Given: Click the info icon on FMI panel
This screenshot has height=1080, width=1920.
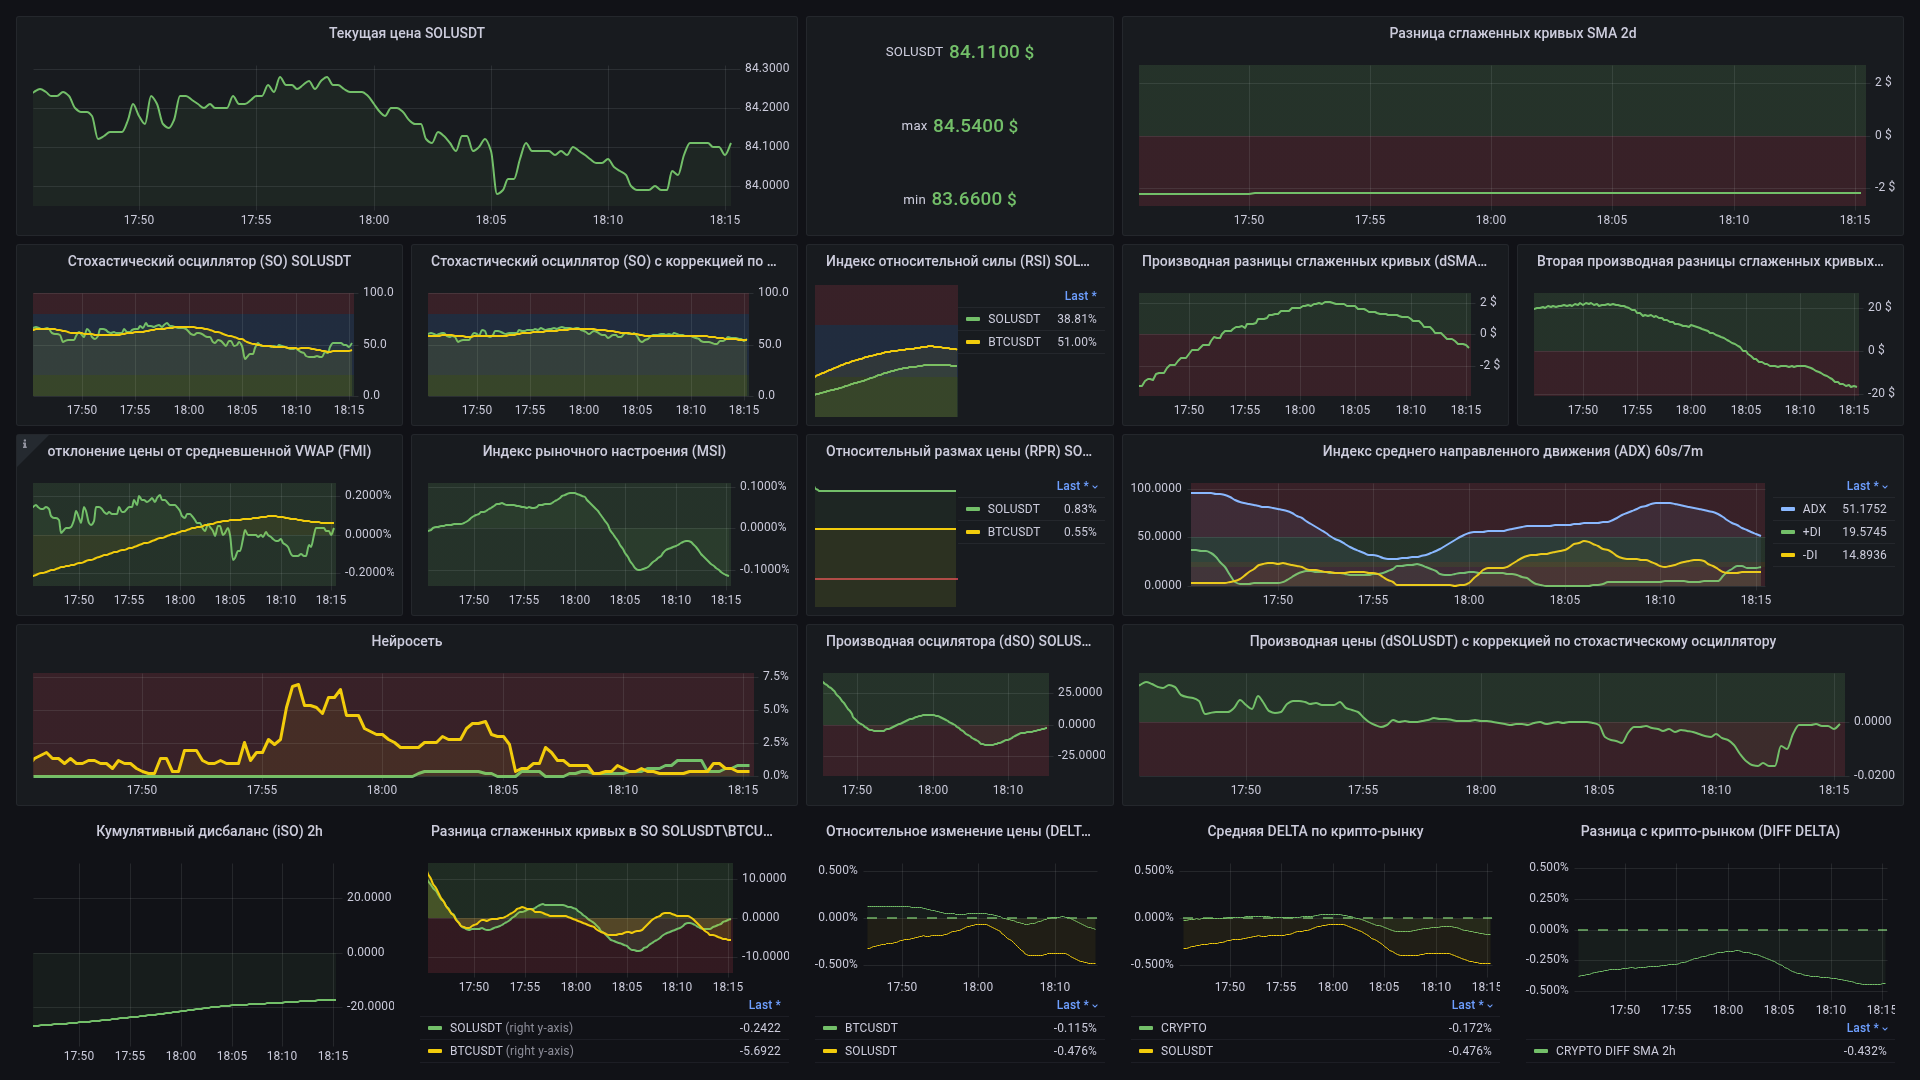Looking at the screenshot, I should click(25, 445).
